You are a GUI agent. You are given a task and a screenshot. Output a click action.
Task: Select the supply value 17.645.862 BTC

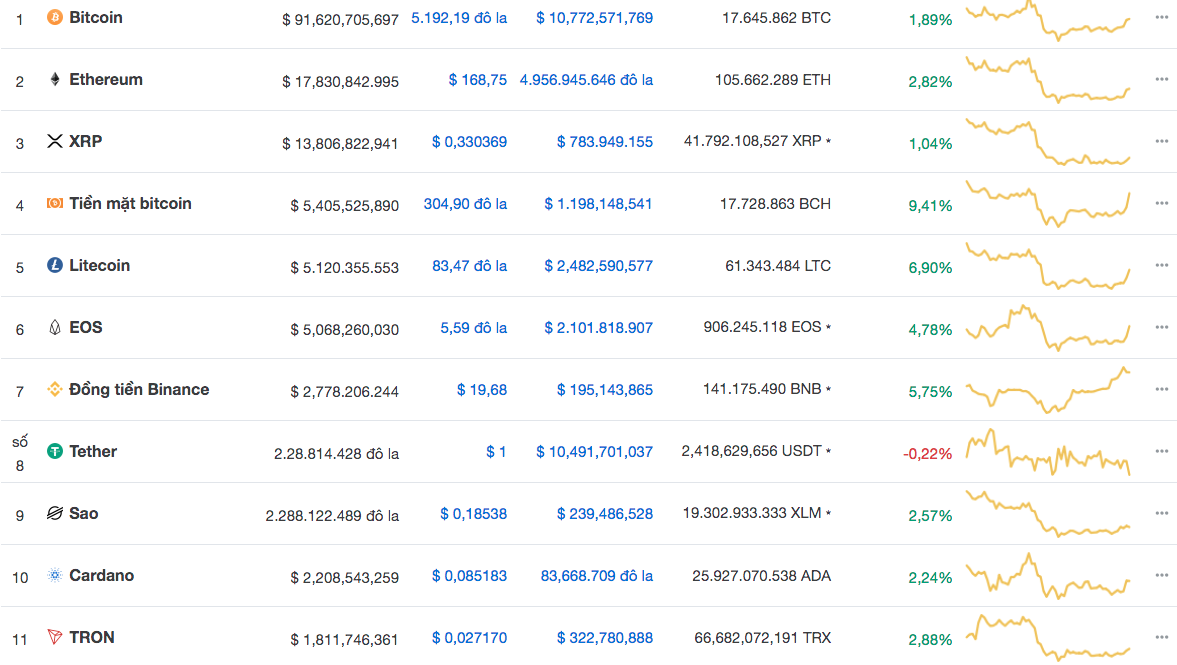(776, 18)
